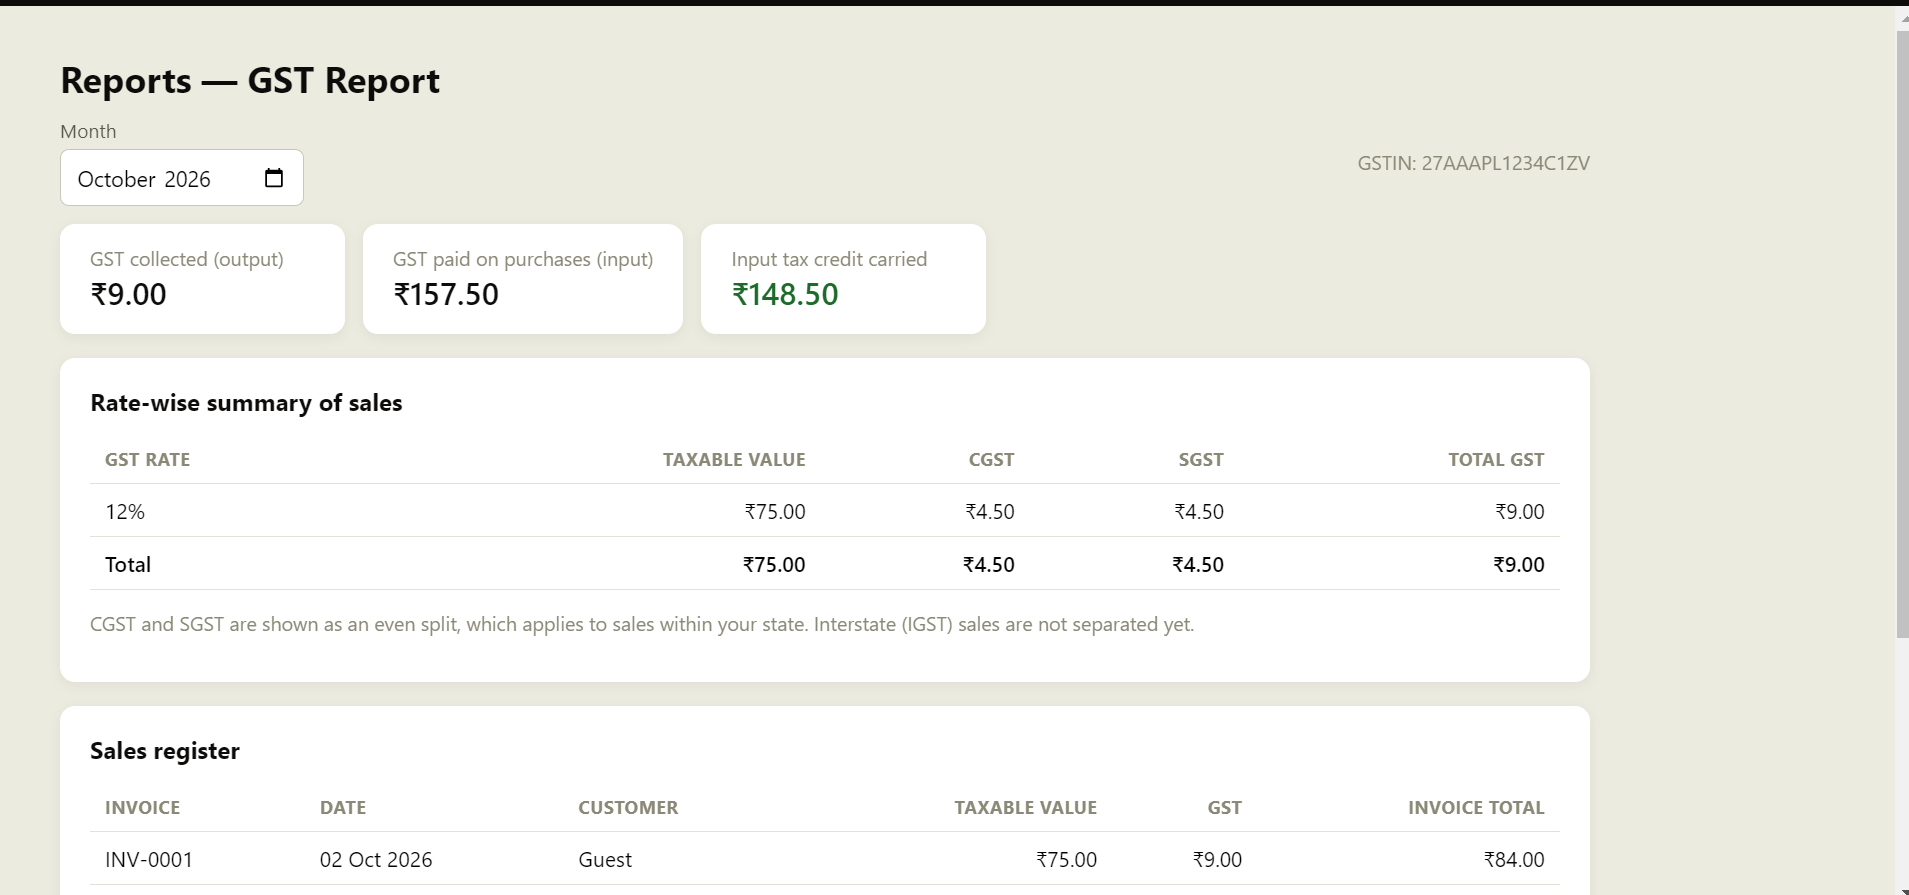Click the note about CGST and SGST even split
The image size is (1909, 895).
tap(642, 625)
